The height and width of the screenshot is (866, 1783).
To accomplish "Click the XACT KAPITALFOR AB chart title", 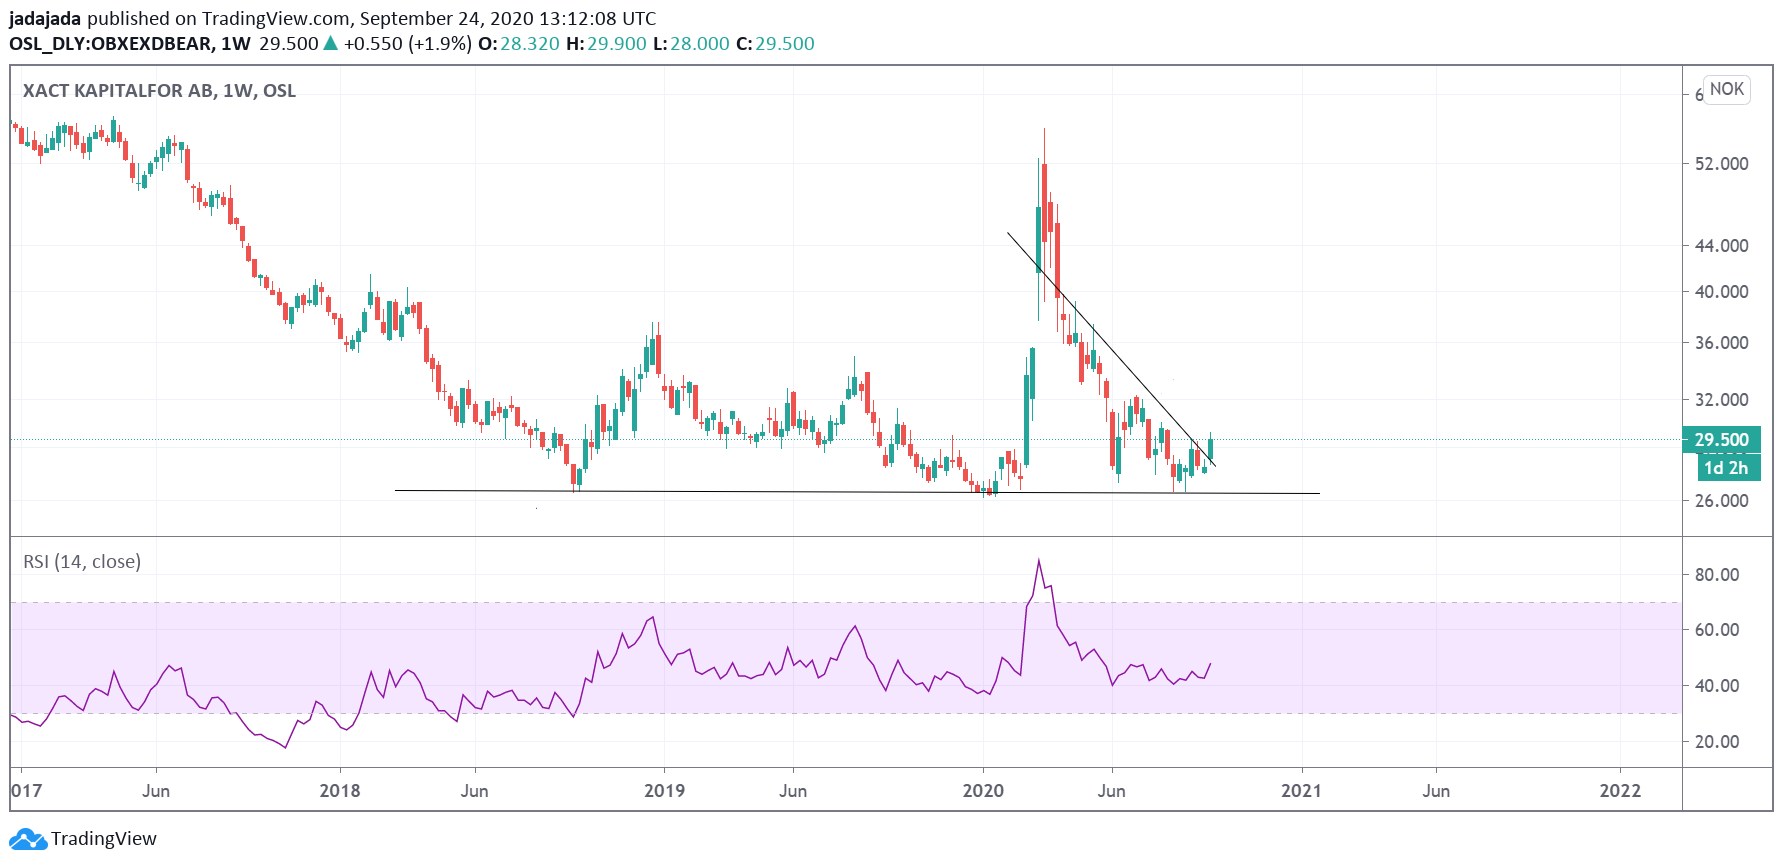I will click(159, 91).
